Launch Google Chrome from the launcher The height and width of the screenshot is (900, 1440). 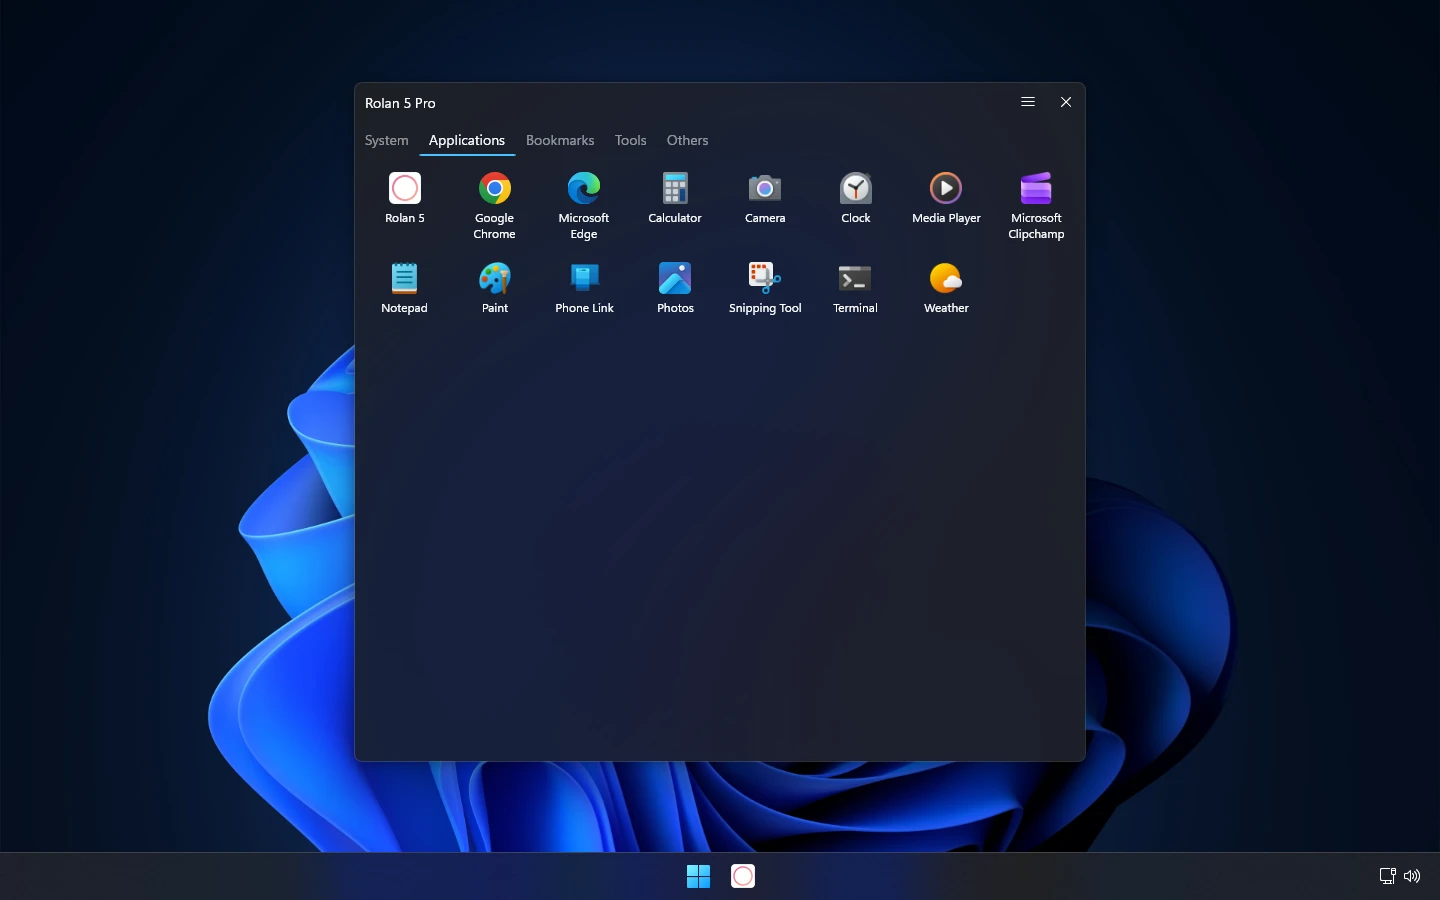tap(494, 205)
